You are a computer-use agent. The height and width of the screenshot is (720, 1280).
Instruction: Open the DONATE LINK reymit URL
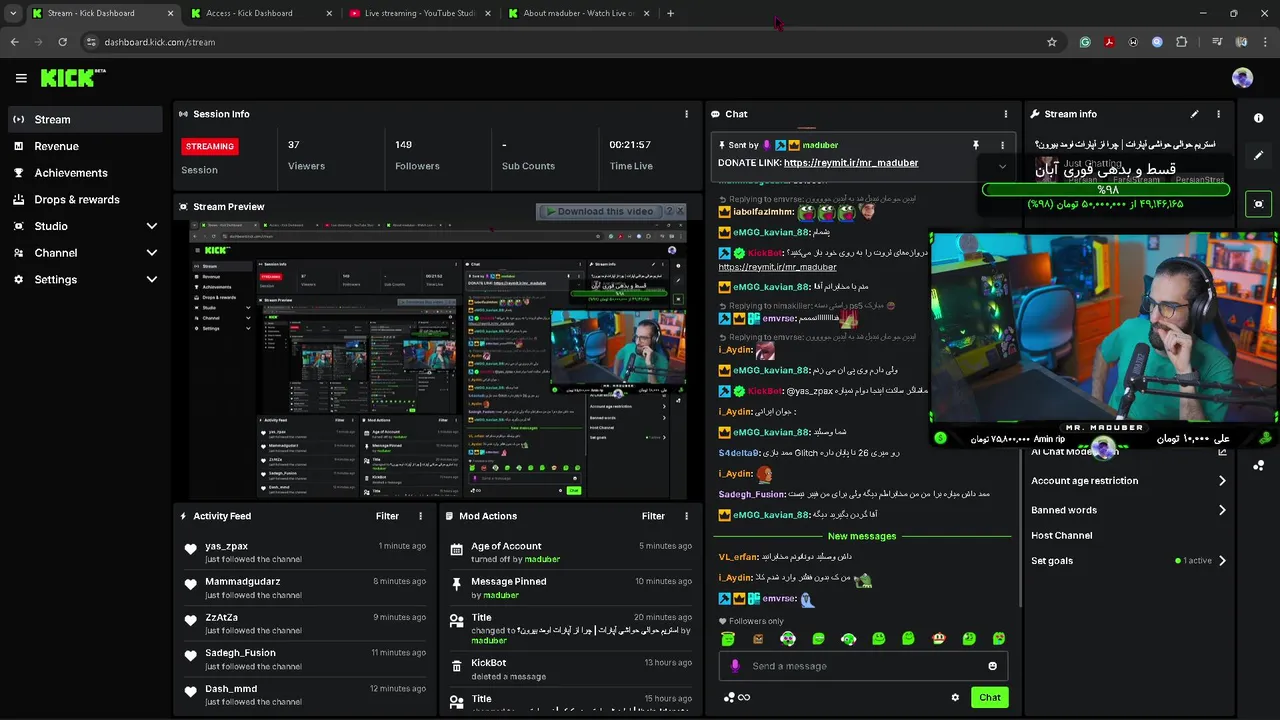851,163
